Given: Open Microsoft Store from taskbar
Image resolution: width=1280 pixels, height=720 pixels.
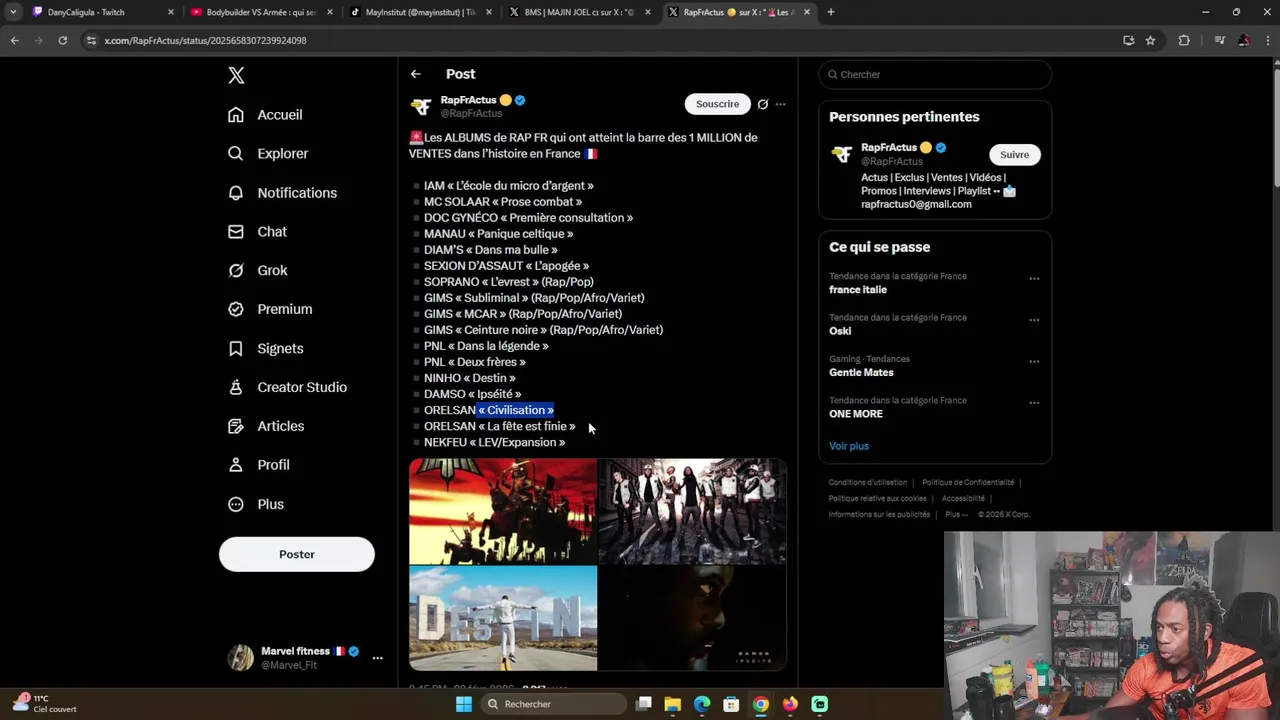Looking at the screenshot, I should (x=731, y=704).
